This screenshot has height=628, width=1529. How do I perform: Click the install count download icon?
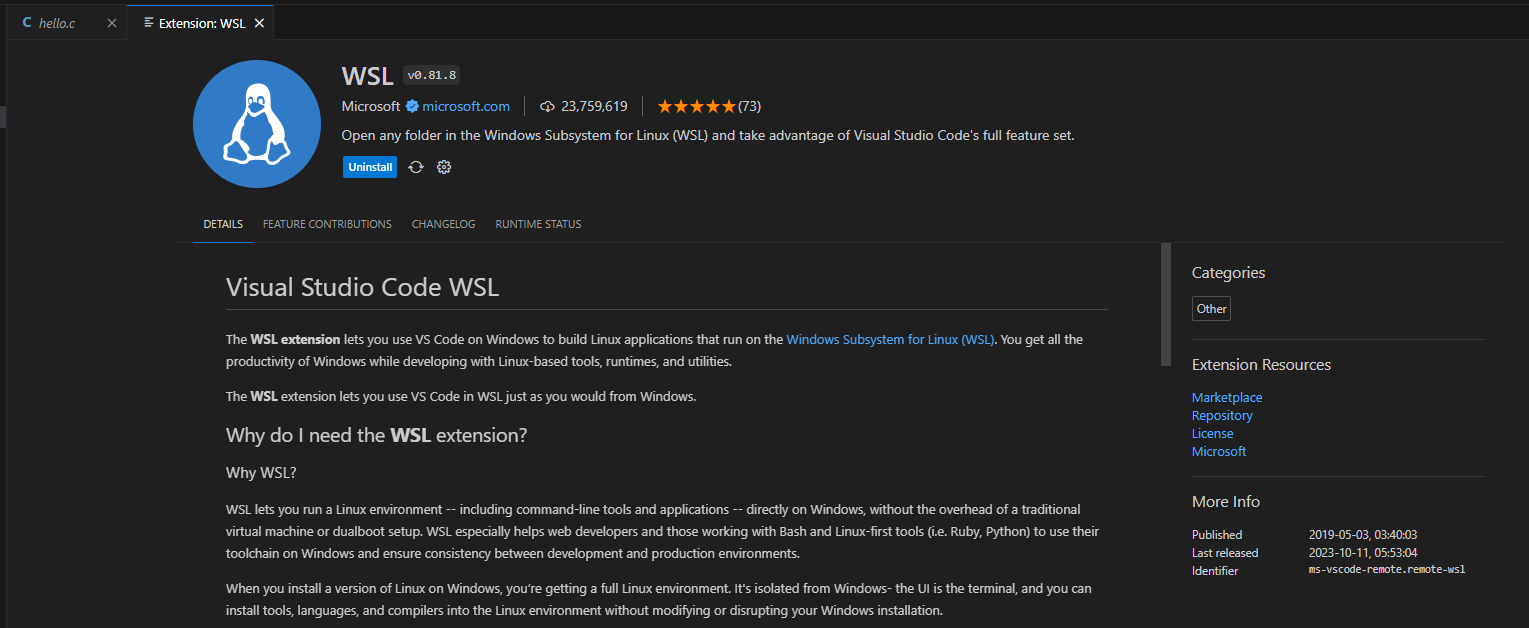click(547, 106)
